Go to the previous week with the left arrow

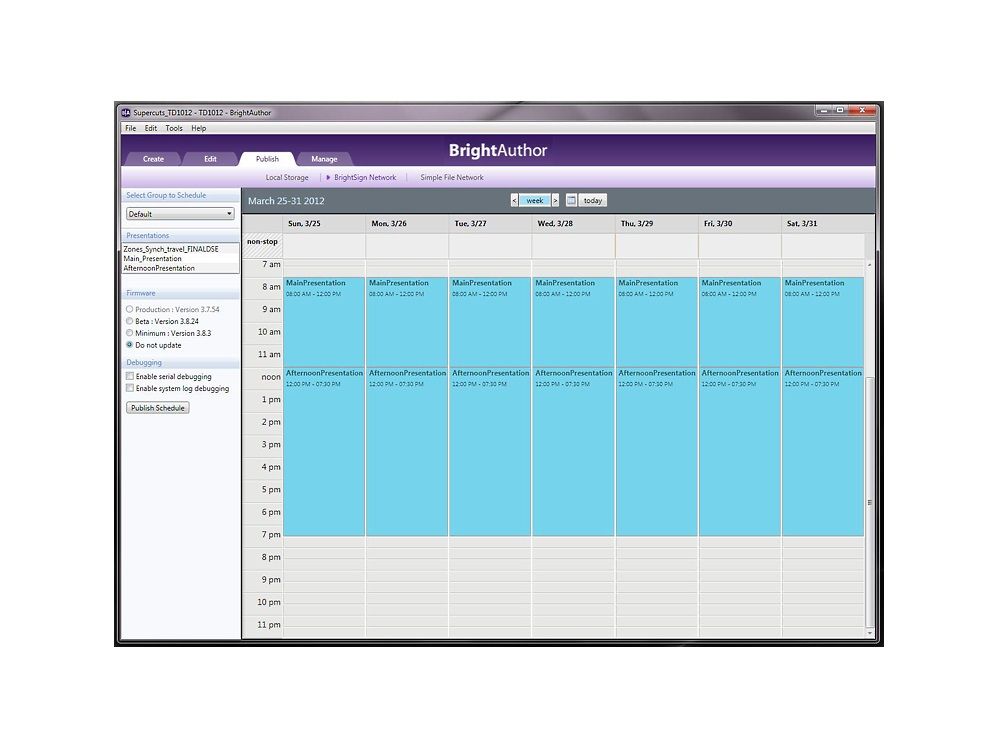[x=514, y=200]
